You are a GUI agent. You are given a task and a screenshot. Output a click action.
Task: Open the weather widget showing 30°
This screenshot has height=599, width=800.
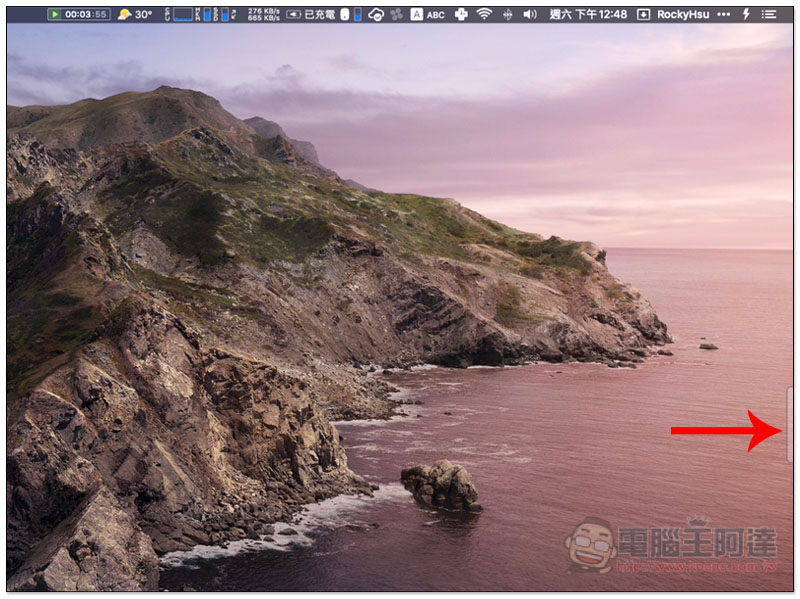coord(135,14)
